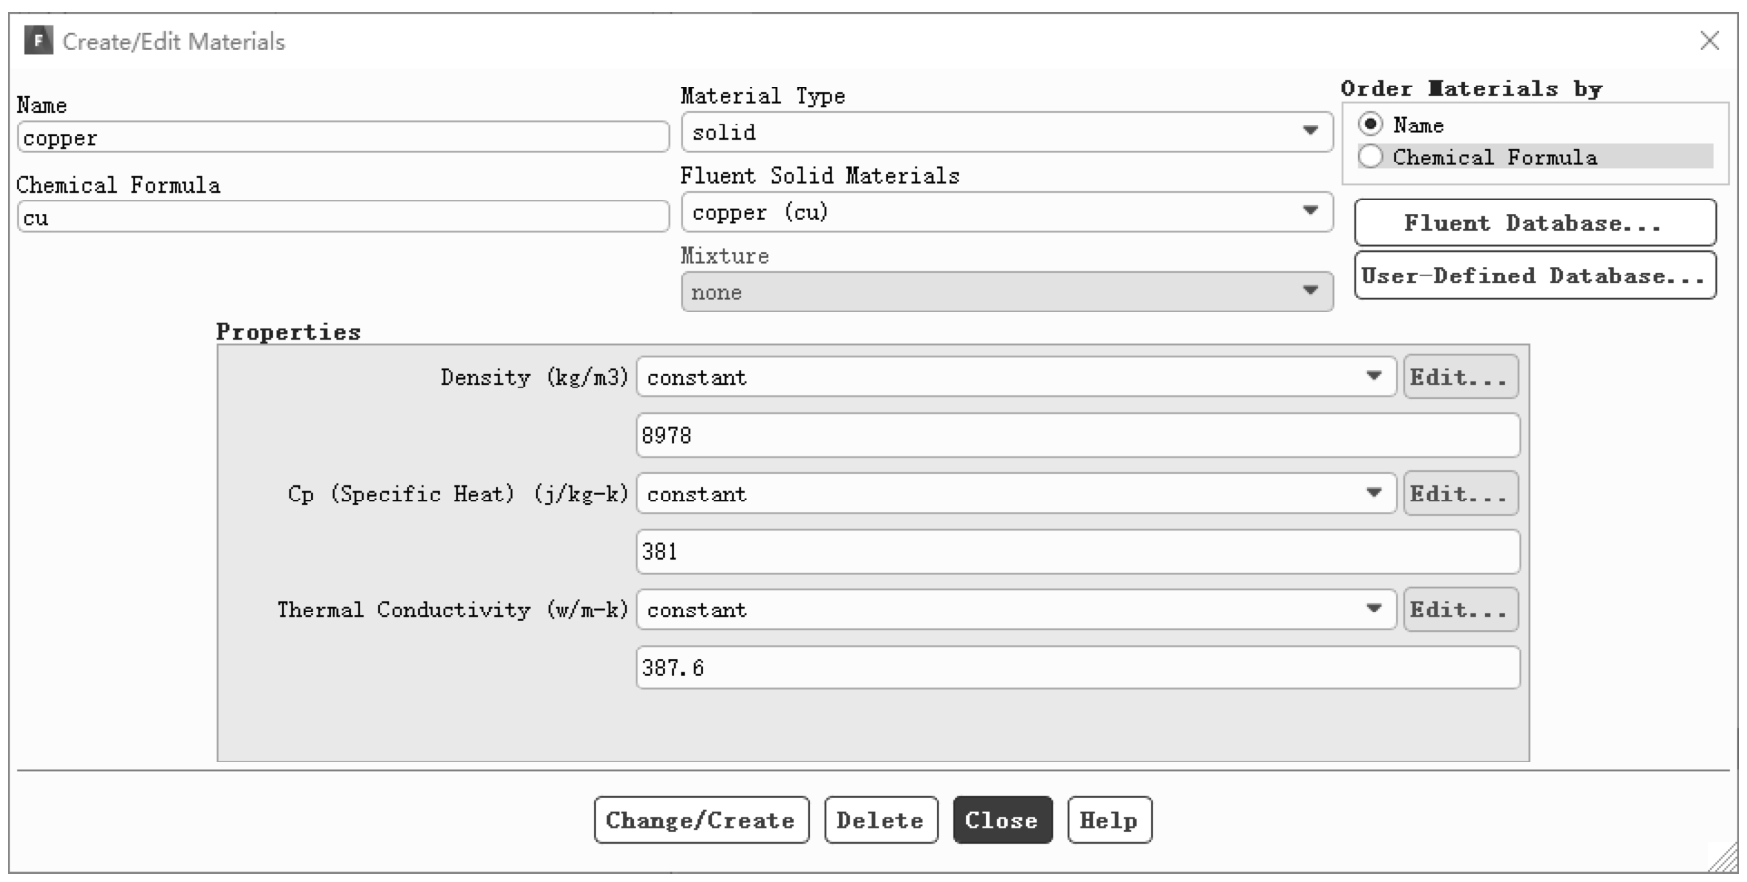The image size is (1747, 882).
Task: Click the window resize grip corner
Action: point(1725,858)
